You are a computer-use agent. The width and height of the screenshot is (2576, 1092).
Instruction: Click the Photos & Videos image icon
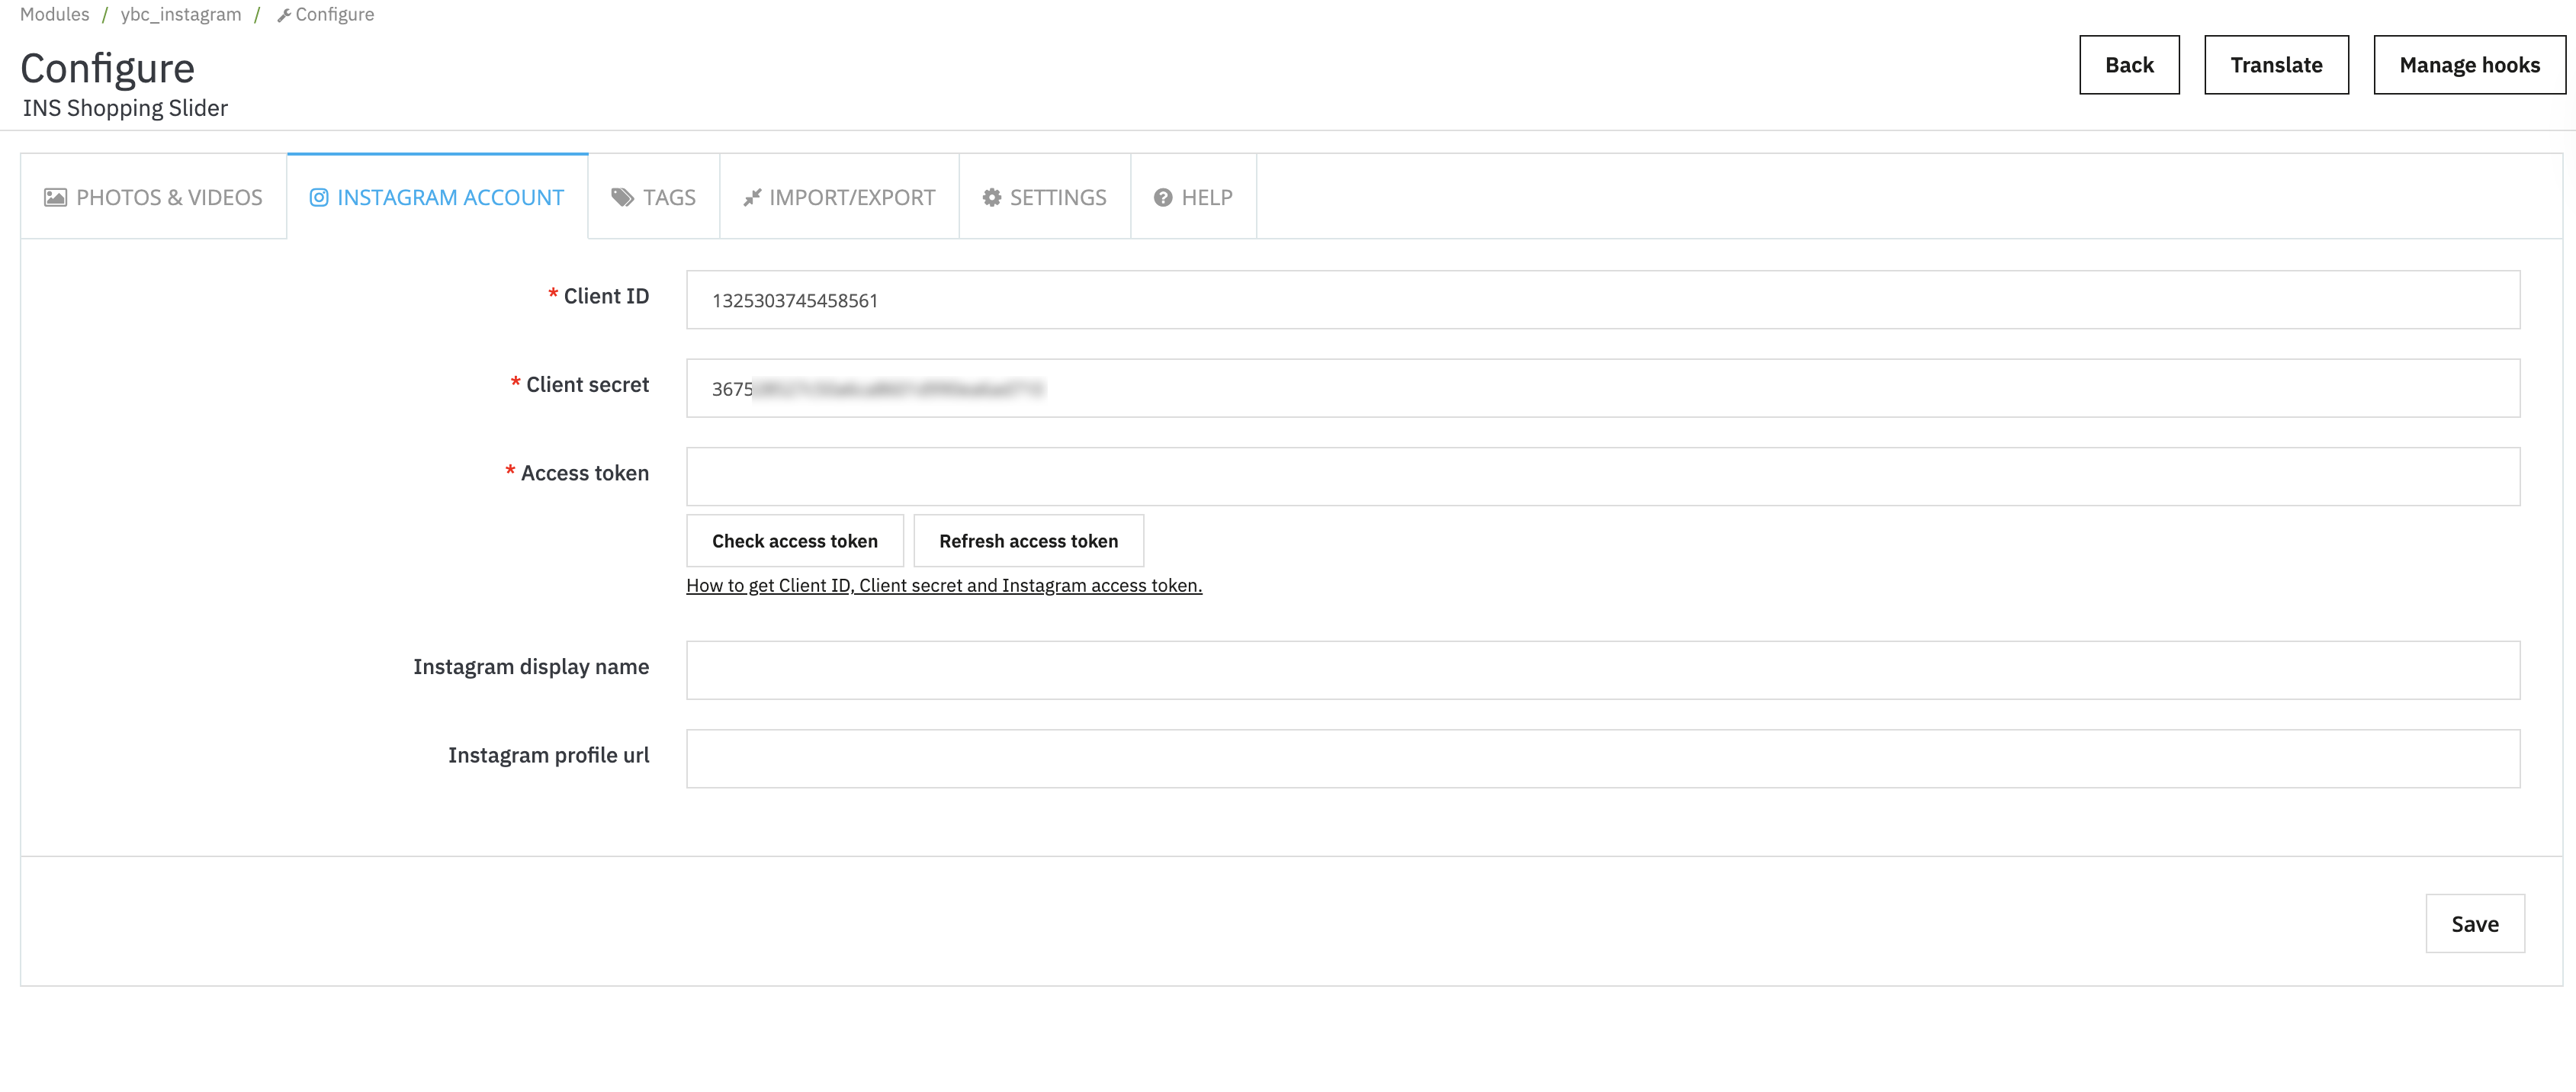55,197
